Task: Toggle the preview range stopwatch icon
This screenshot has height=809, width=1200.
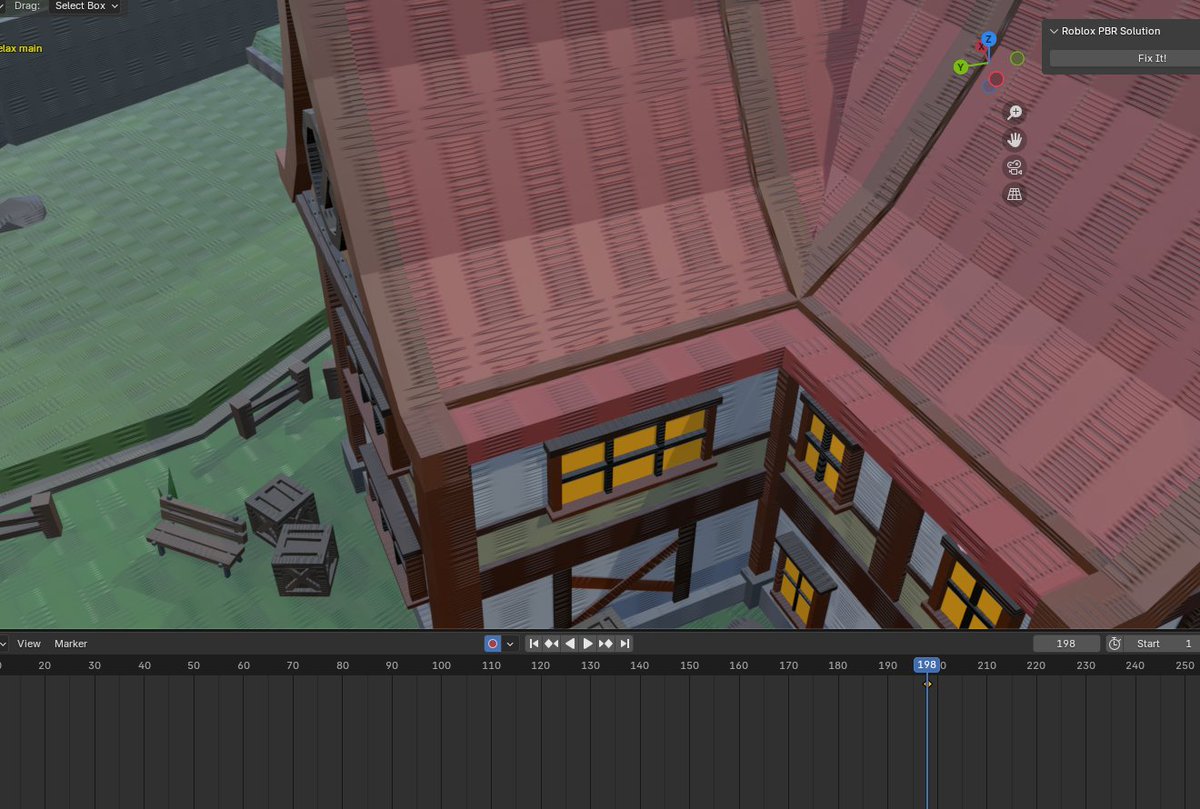Action: [x=1115, y=644]
